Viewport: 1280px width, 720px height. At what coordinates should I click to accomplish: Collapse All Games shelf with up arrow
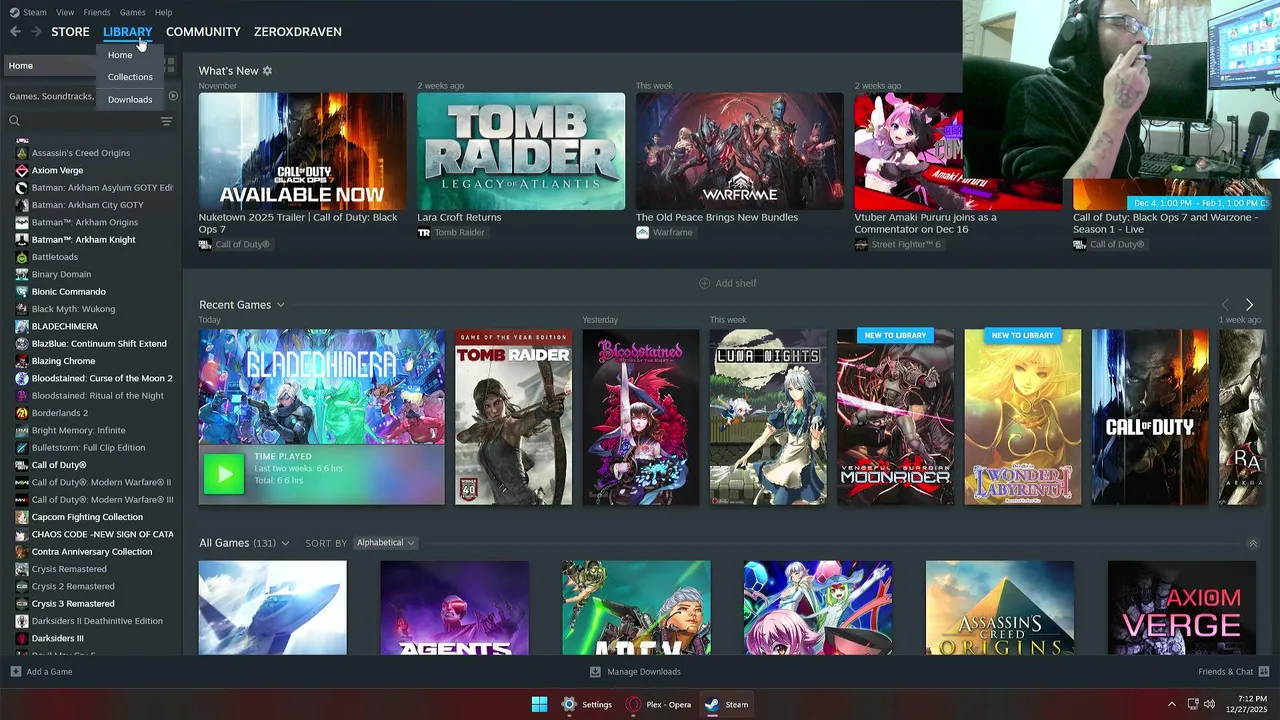[x=1253, y=543]
